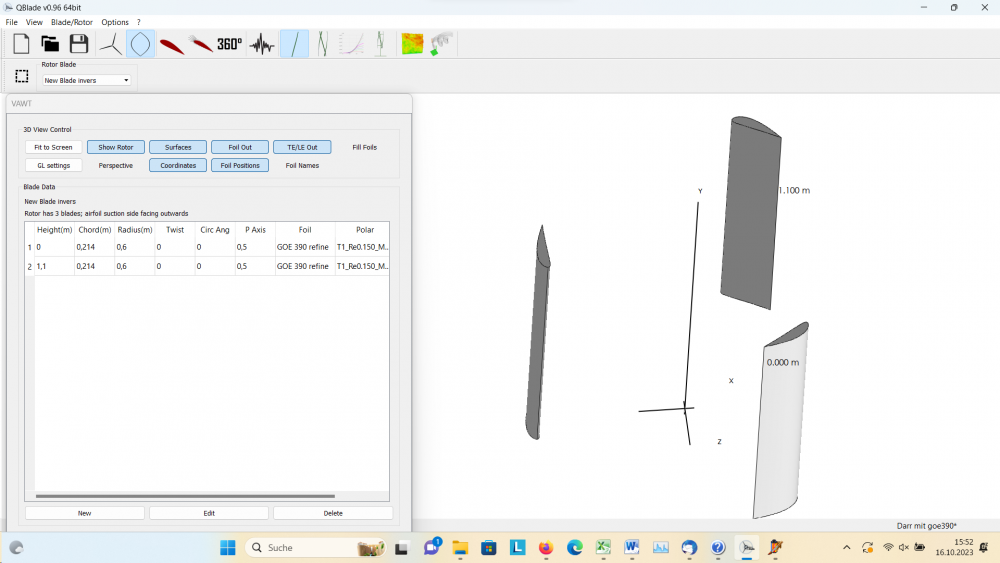The width and height of the screenshot is (1000, 563).
Task: Click the 360° polar extrapolation icon
Action: [x=230, y=44]
